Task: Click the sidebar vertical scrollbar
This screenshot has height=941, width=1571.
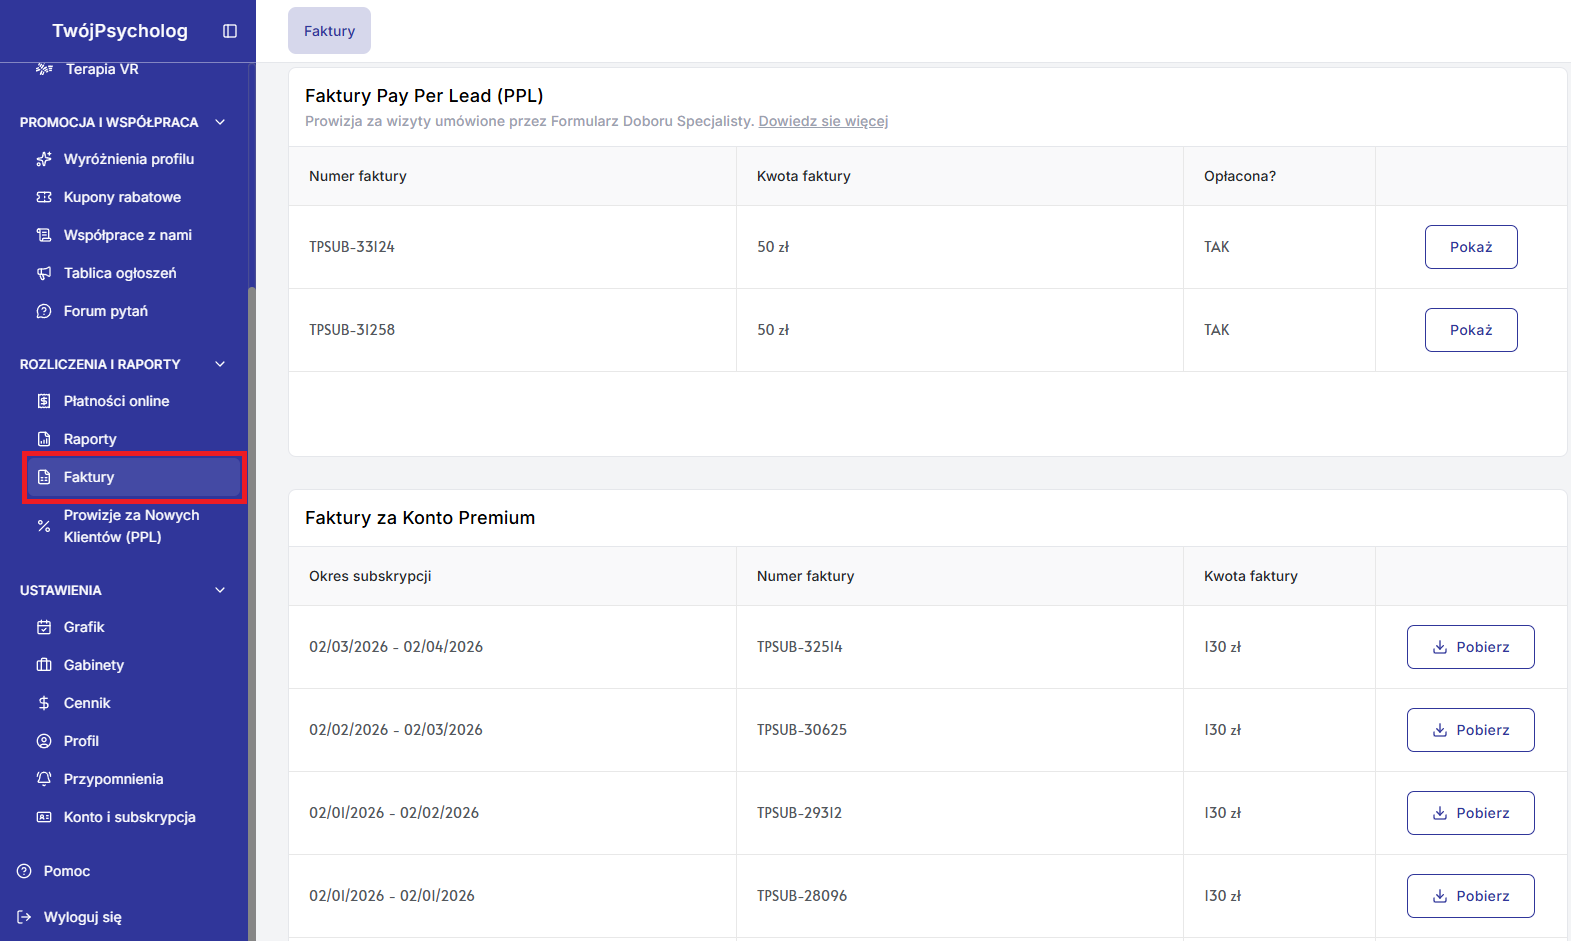Action: (252, 613)
